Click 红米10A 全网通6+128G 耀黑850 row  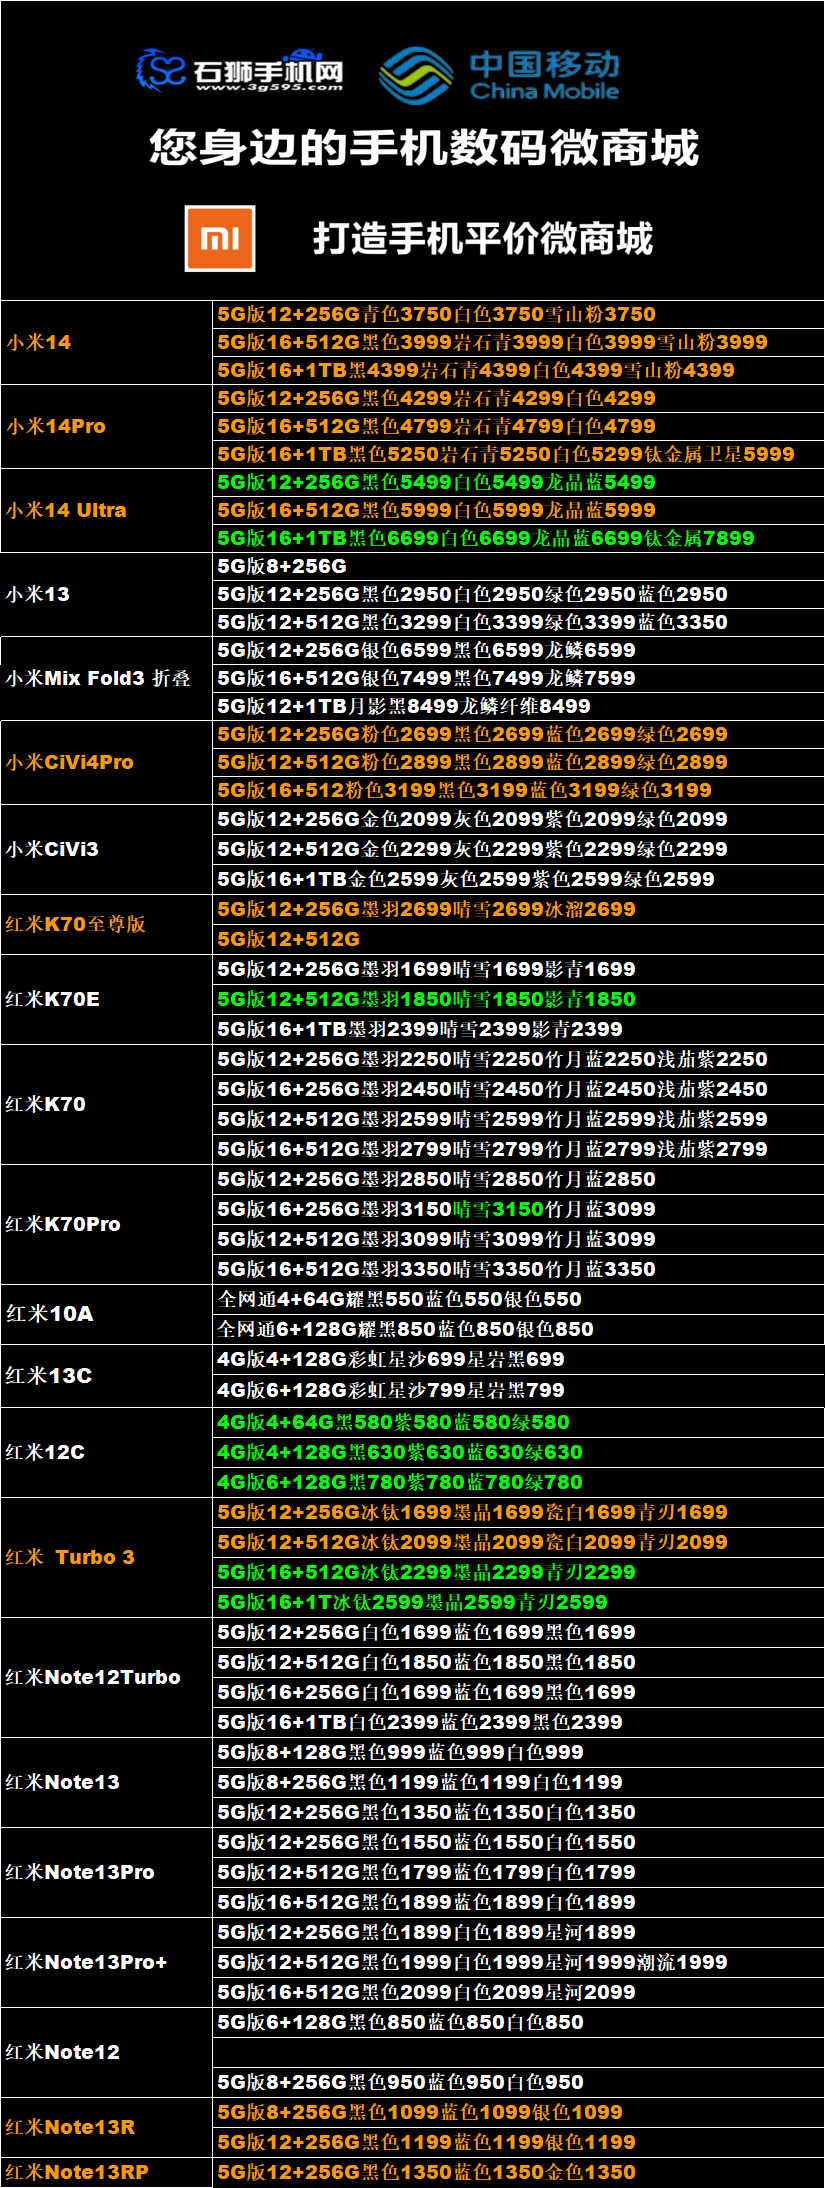pyautogui.click(x=519, y=1329)
